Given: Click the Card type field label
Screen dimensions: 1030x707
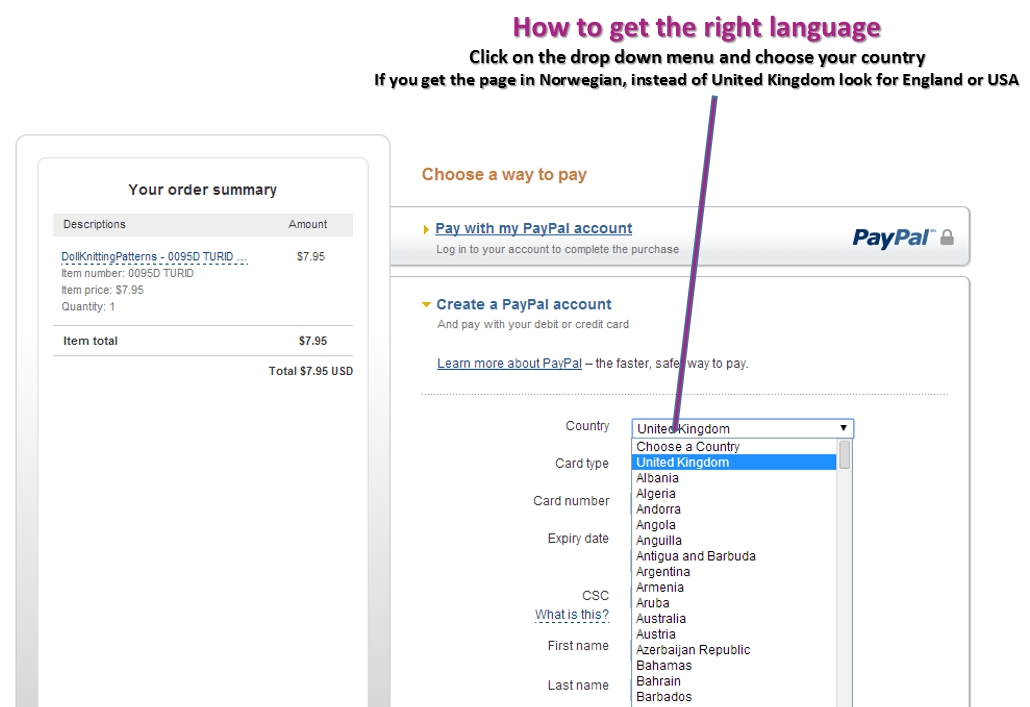Looking at the screenshot, I should pos(581,464).
